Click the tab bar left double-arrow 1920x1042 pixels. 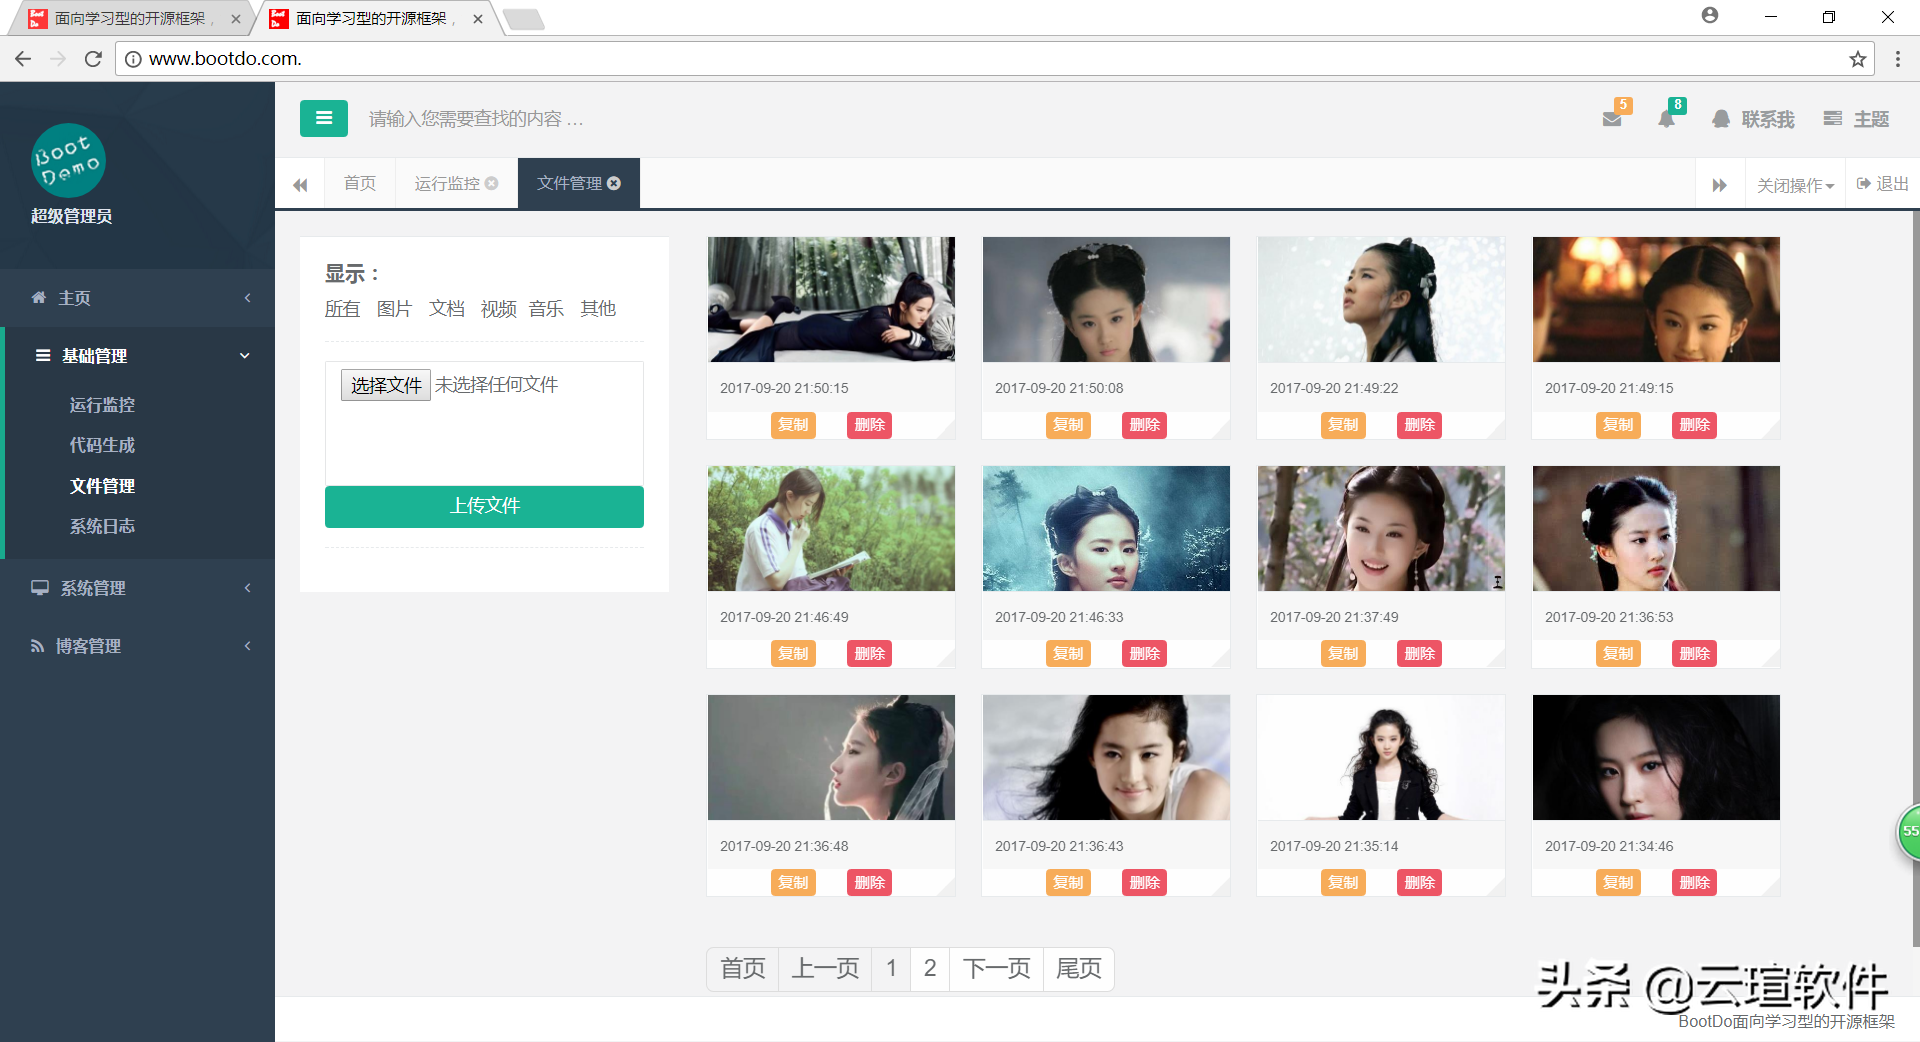[300, 184]
